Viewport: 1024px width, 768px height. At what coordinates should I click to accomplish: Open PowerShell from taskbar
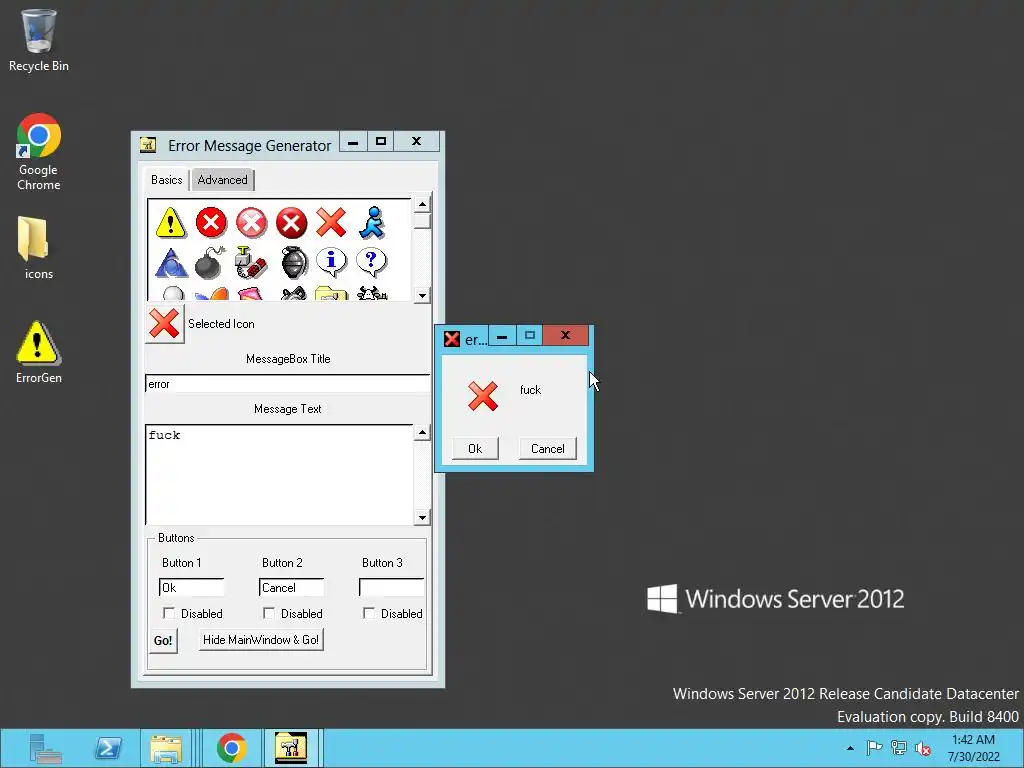[108, 748]
